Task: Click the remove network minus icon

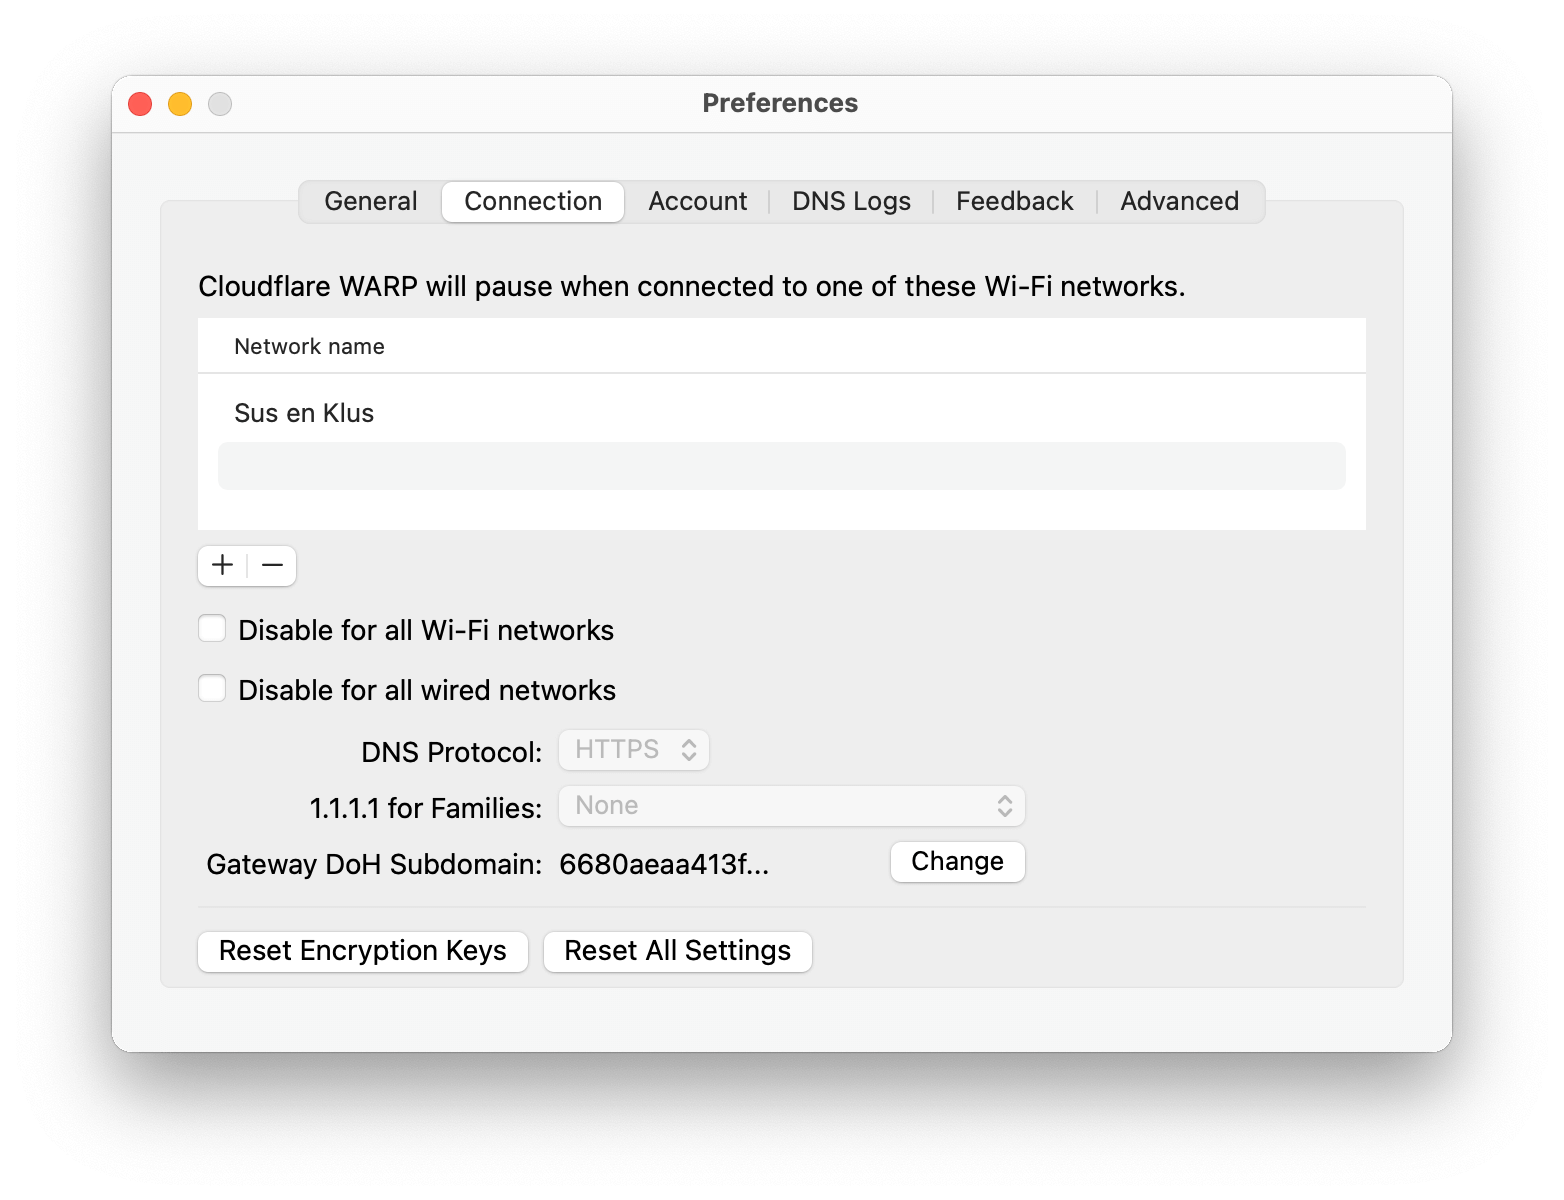Action: tap(271, 565)
